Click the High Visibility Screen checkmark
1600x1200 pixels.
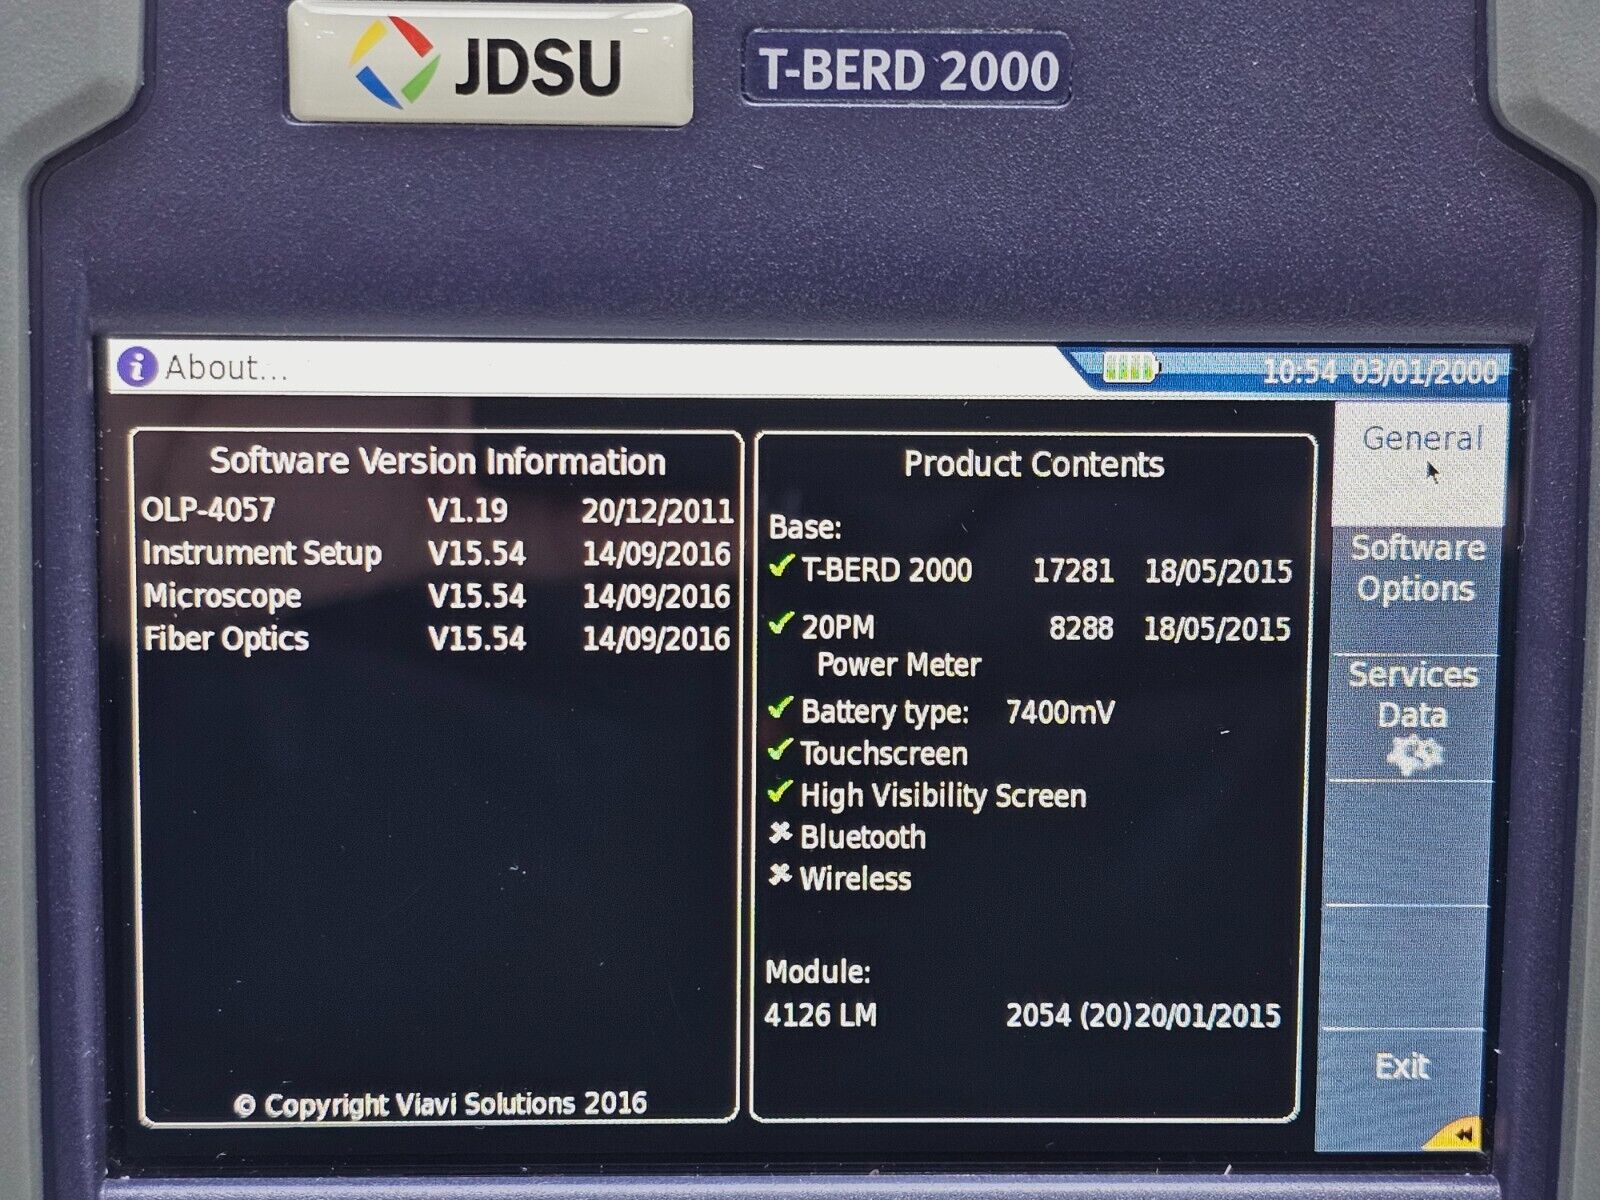pyautogui.click(x=781, y=793)
